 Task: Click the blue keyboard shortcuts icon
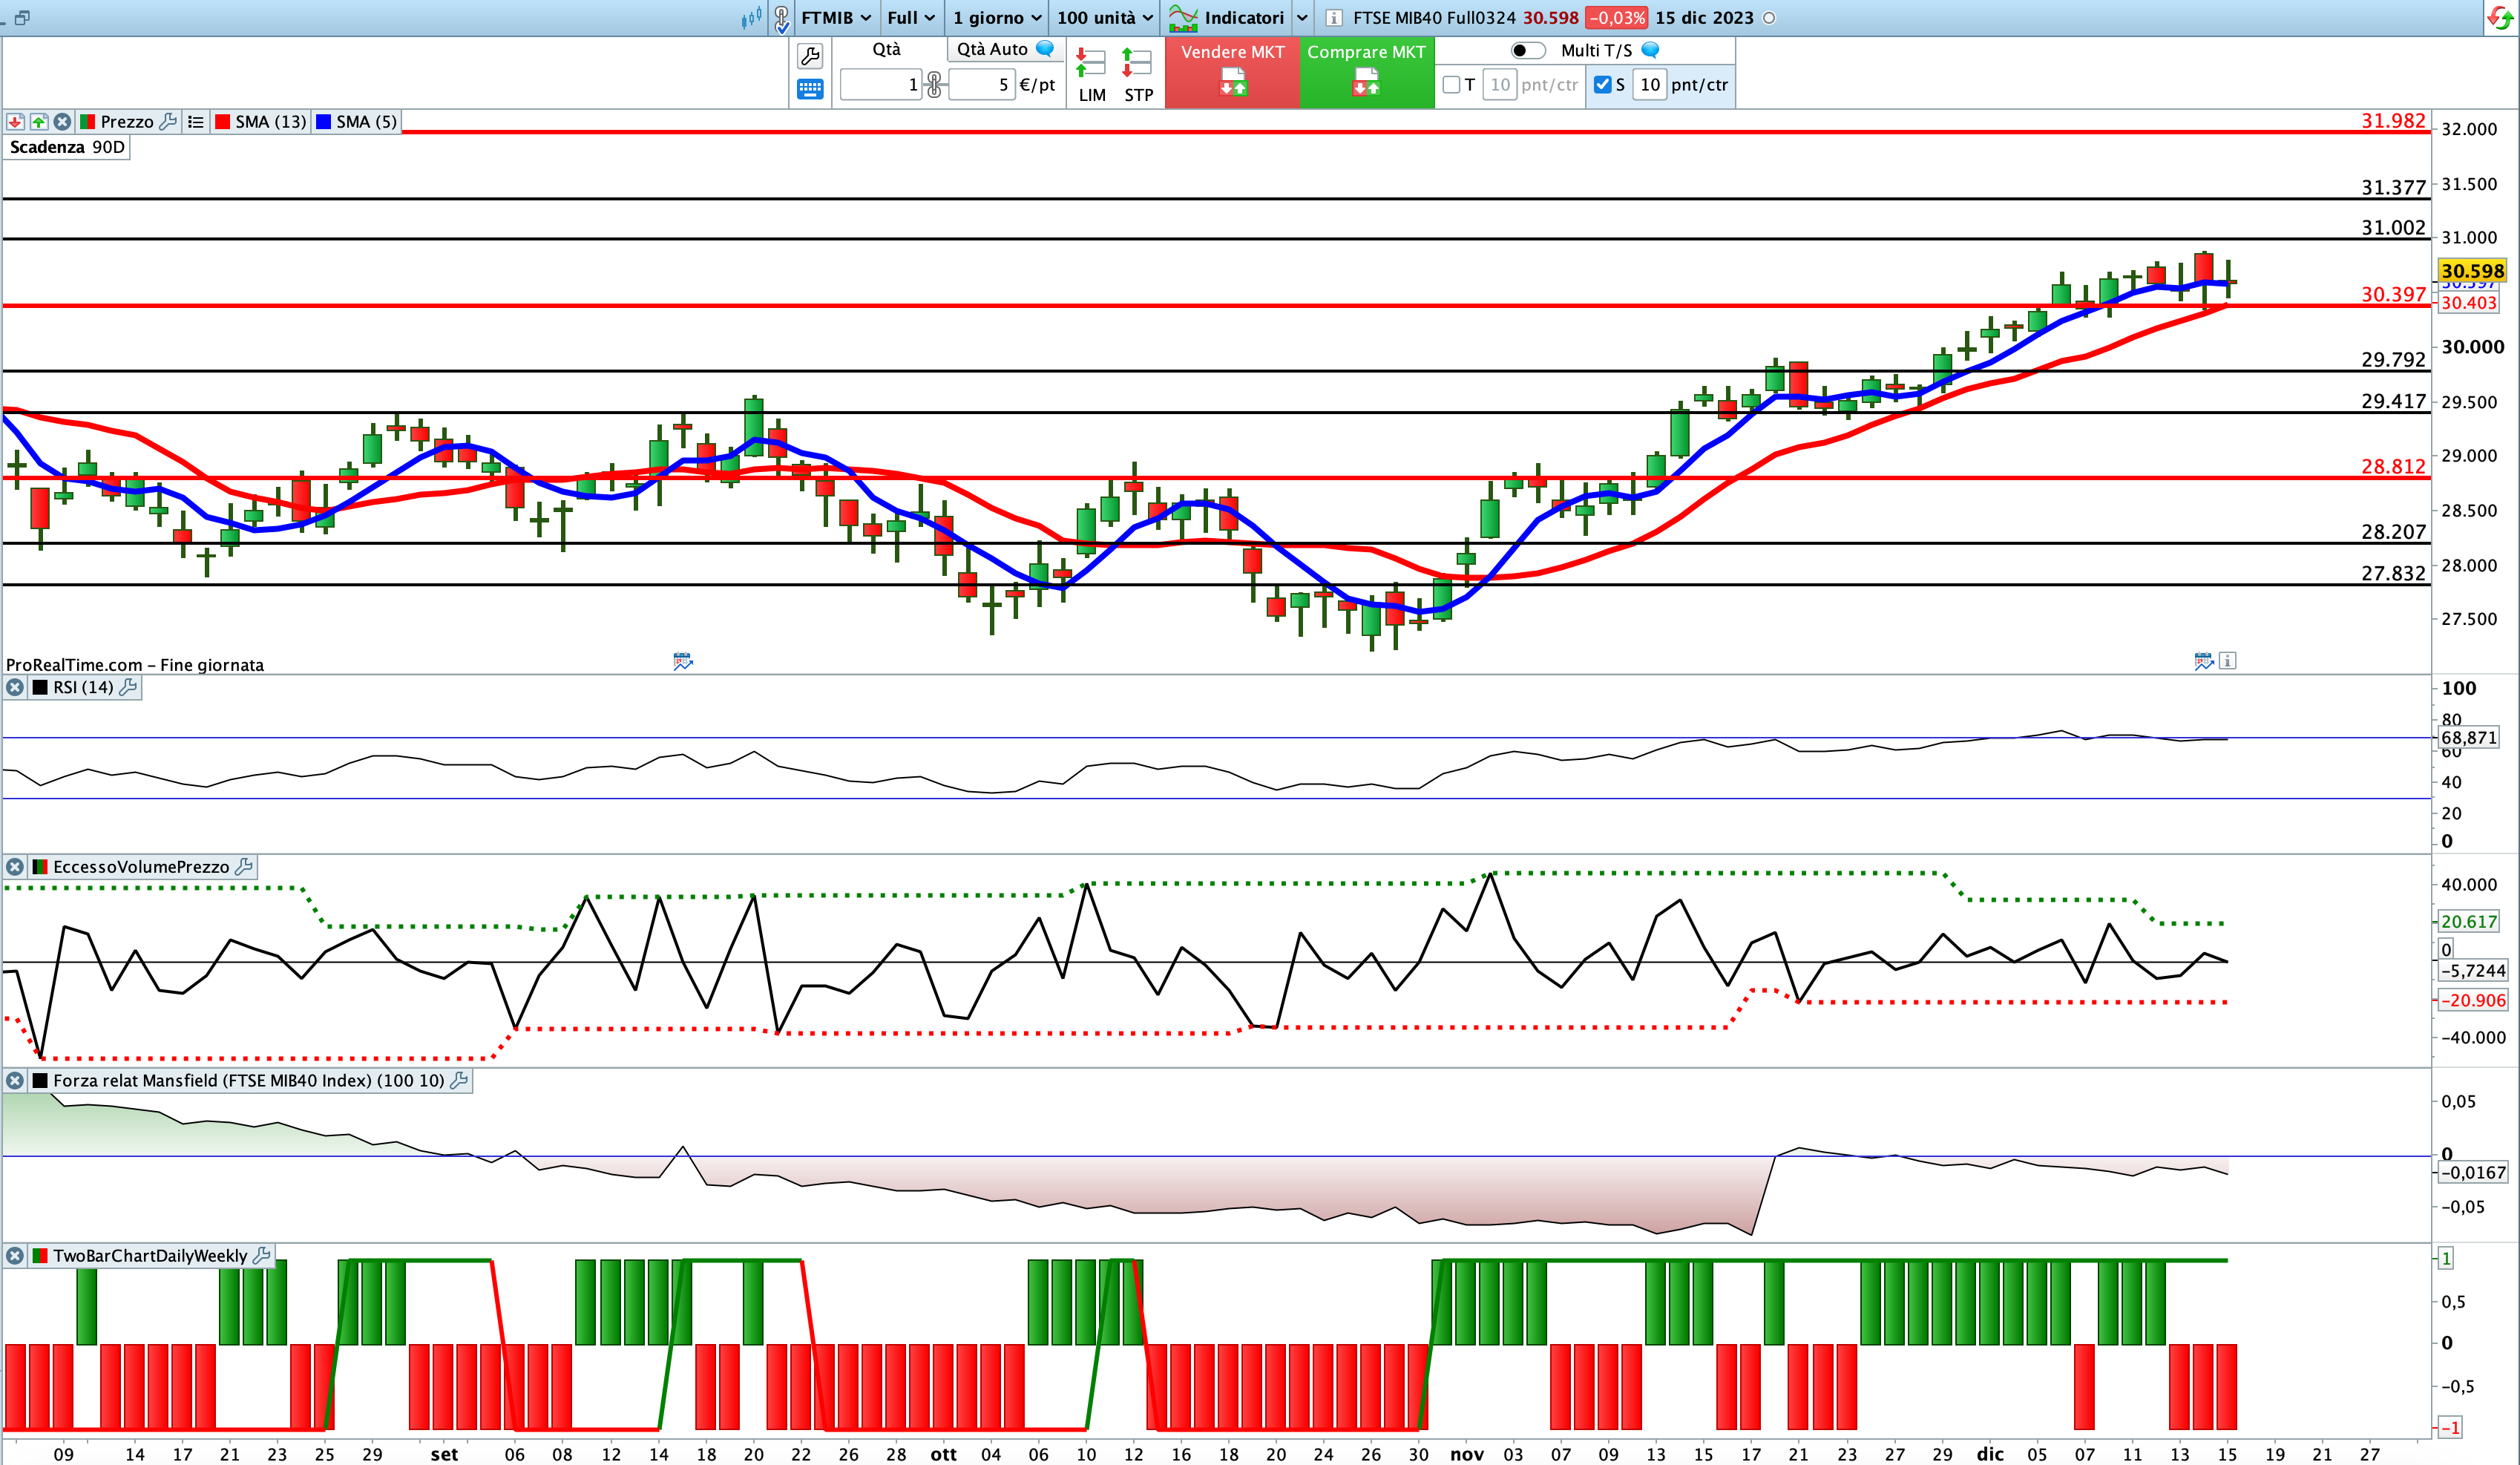point(810,89)
